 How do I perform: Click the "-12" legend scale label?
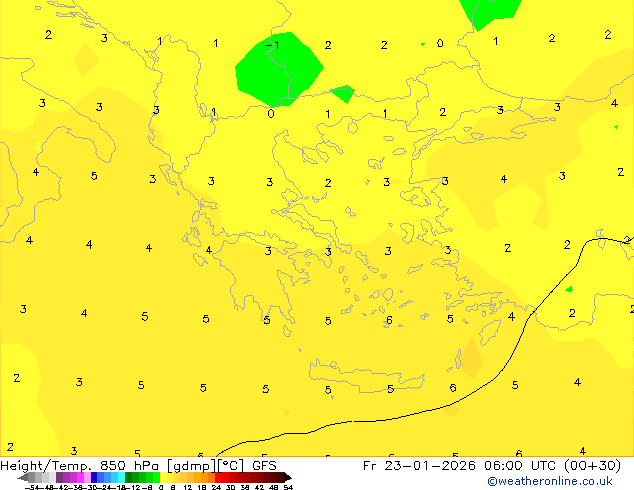point(133,488)
